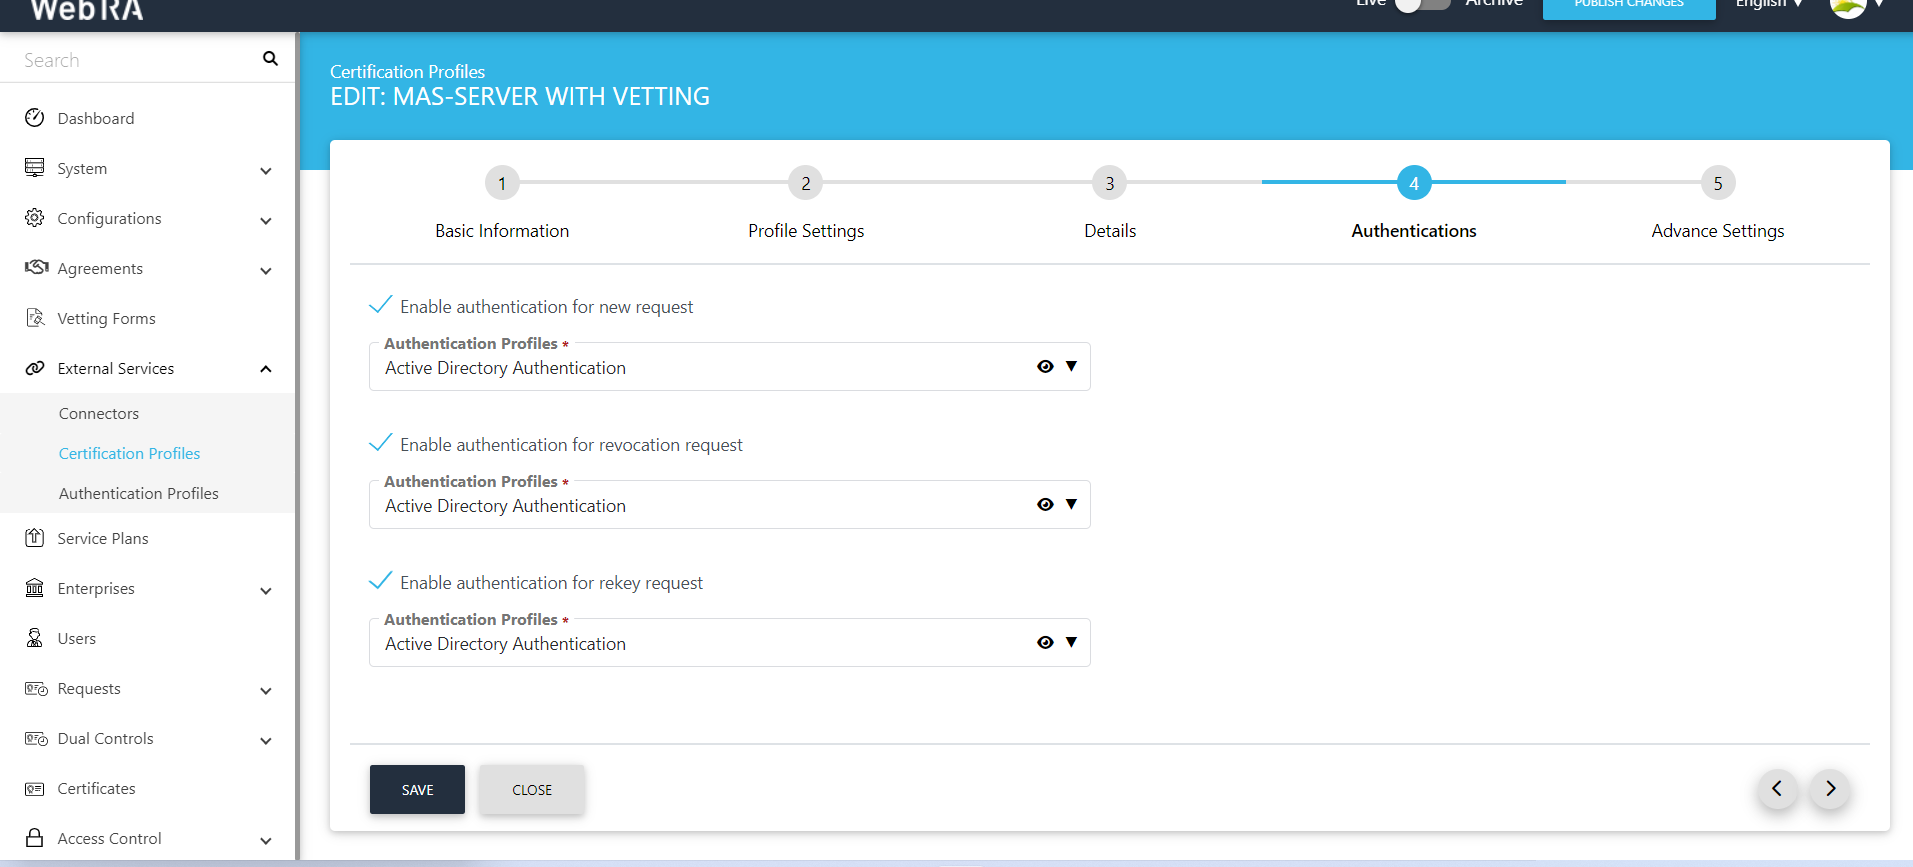Image resolution: width=1913 pixels, height=867 pixels.
Task: Click the Vetting Forms icon
Action: click(35, 318)
